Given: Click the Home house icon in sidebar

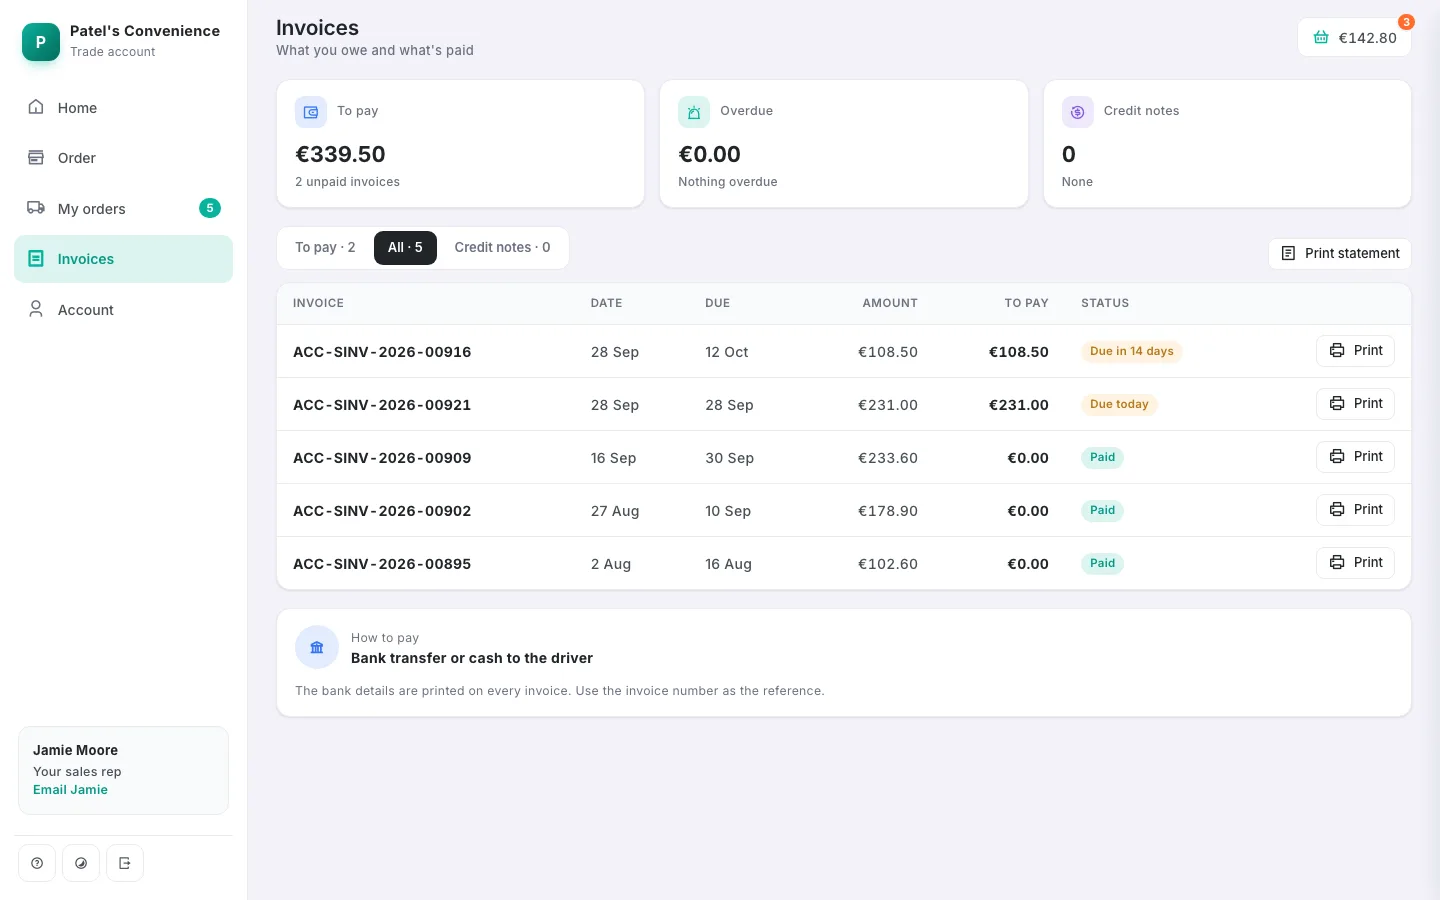Looking at the screenshot, I should click(x=36, y=107).
